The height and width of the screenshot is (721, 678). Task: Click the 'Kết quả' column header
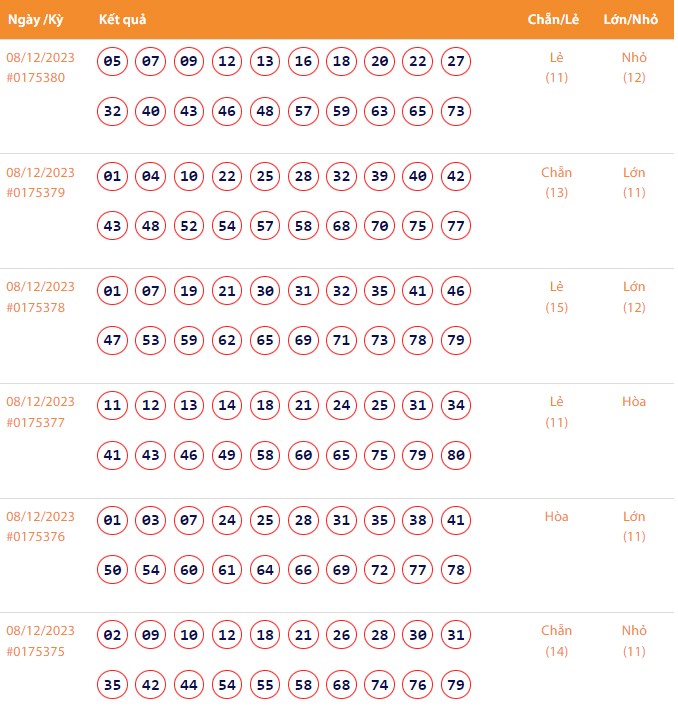coord(123,20)
